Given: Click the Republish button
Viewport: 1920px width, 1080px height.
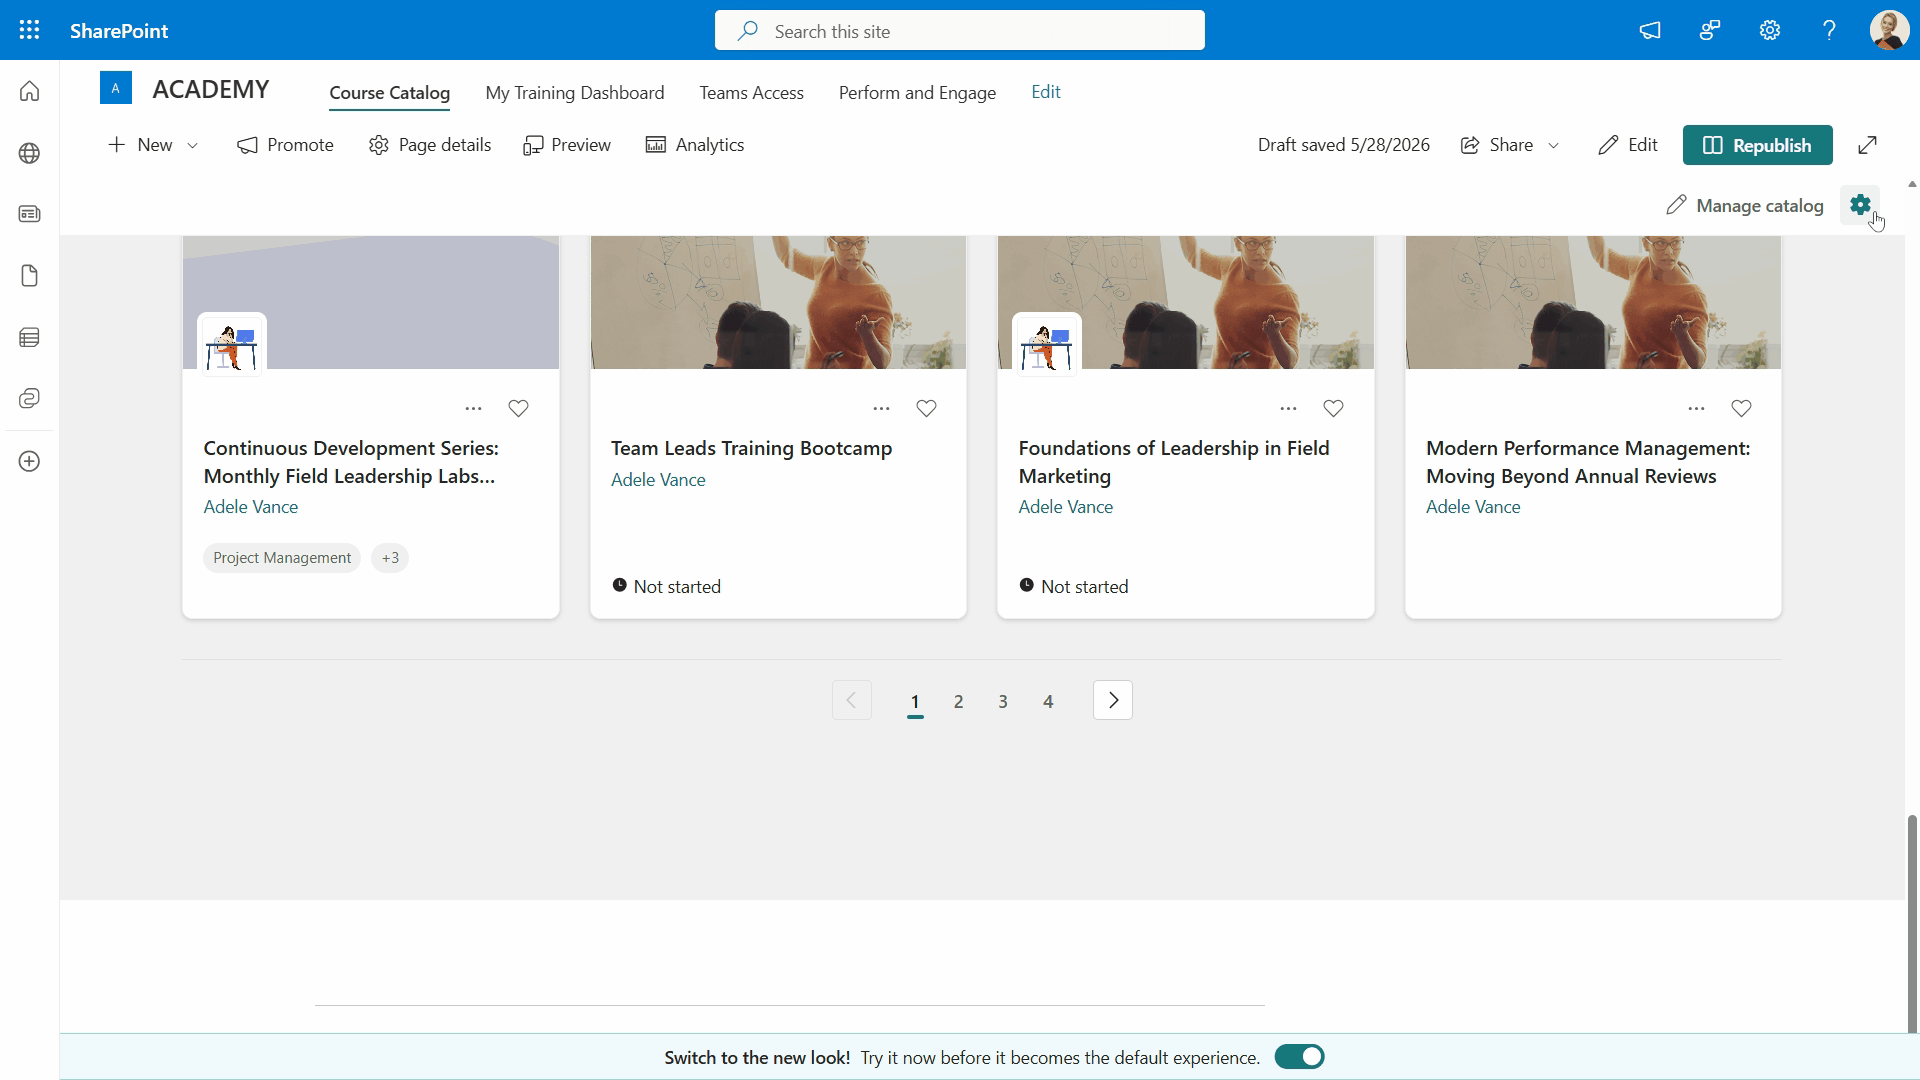Looking at the screenshot, I should click(x=1757, y=145).
